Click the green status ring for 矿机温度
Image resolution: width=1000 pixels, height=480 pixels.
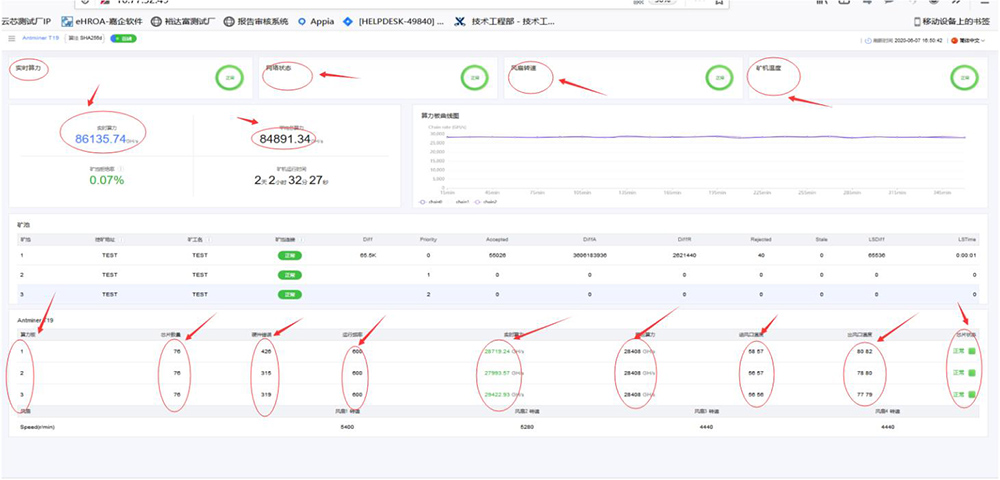(x=963, y=77)
